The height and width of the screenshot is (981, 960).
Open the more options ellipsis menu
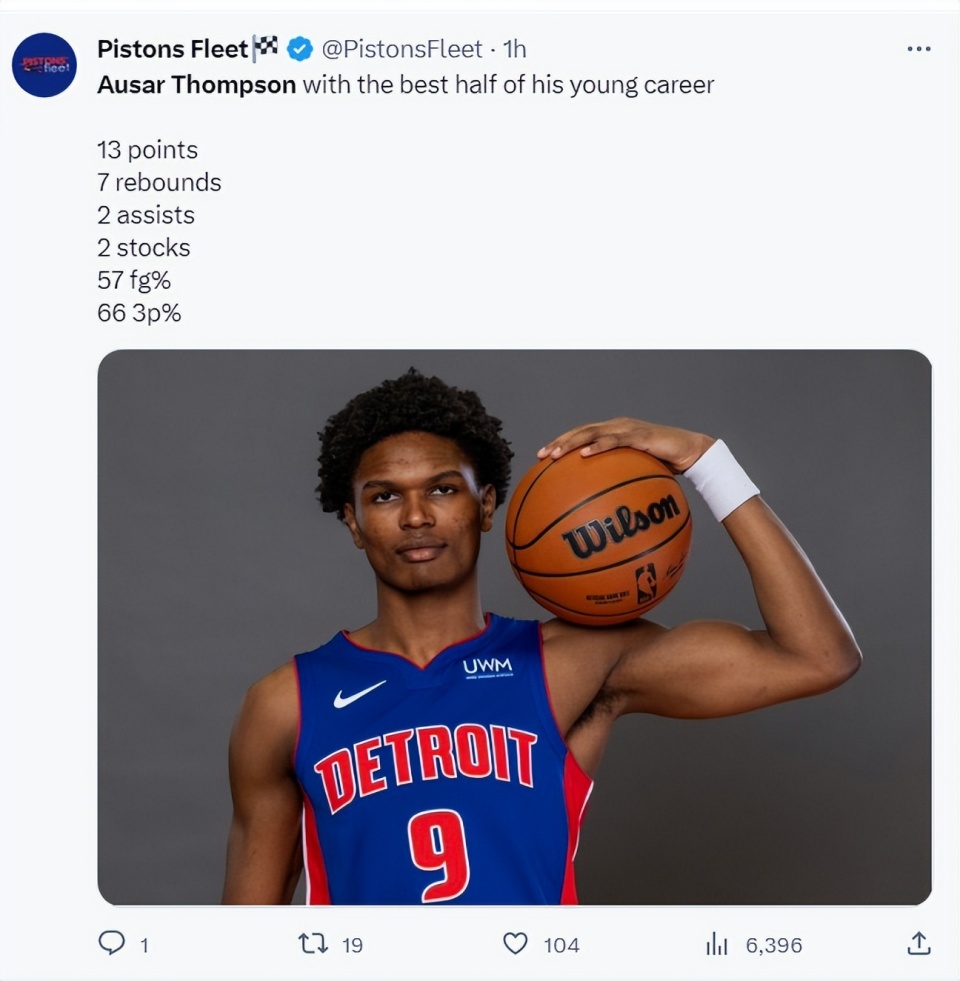(918, 48)
